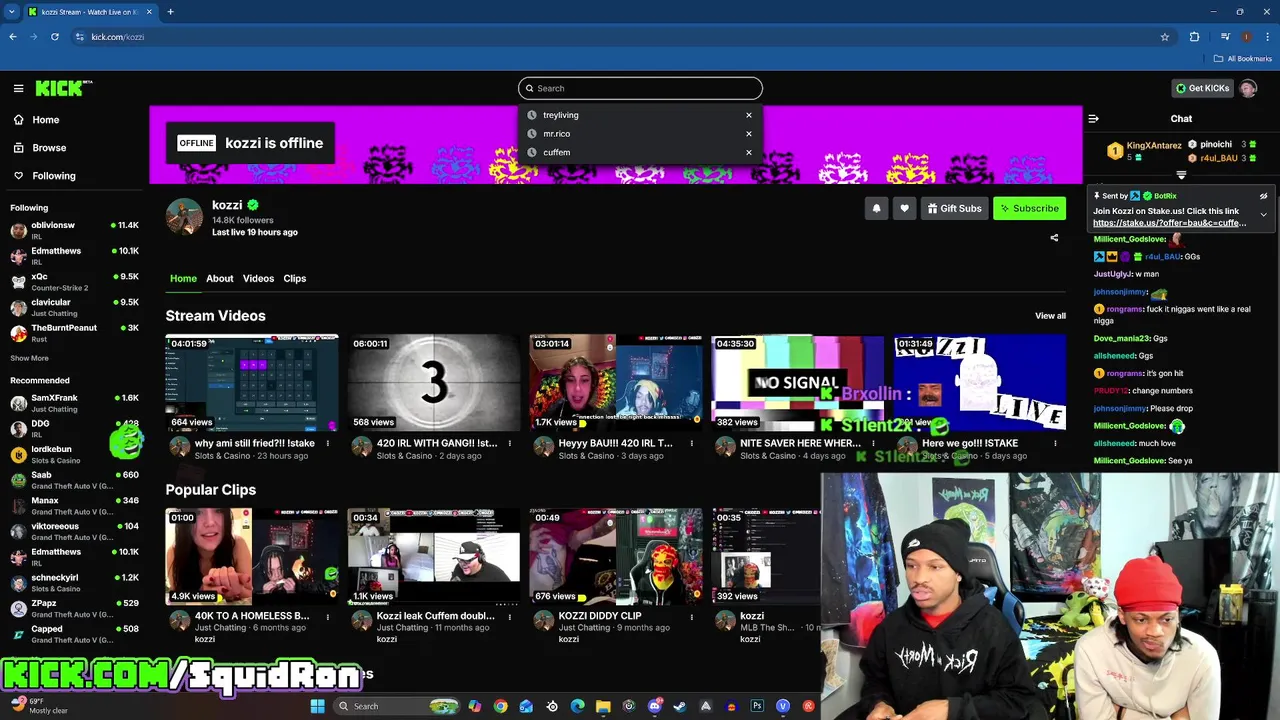Remove cuffem from search history
Screen dimensions: 1280x720
tap(748, 152)
